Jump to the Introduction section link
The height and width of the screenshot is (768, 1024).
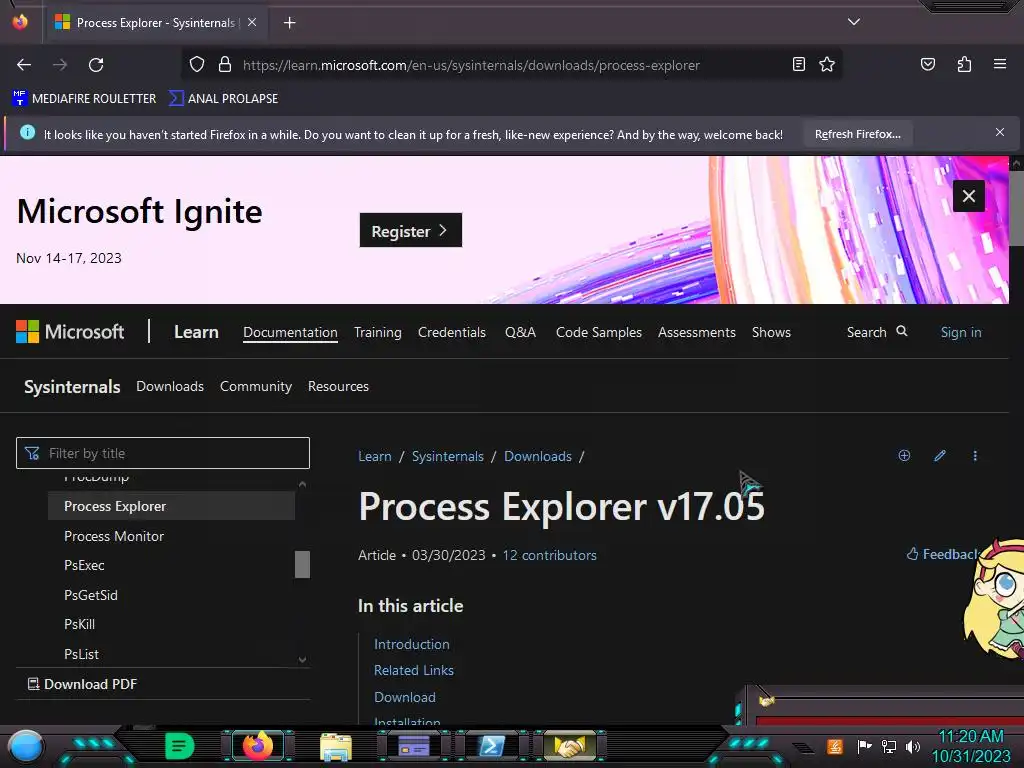pyautogui.click(x=411, y=644)
